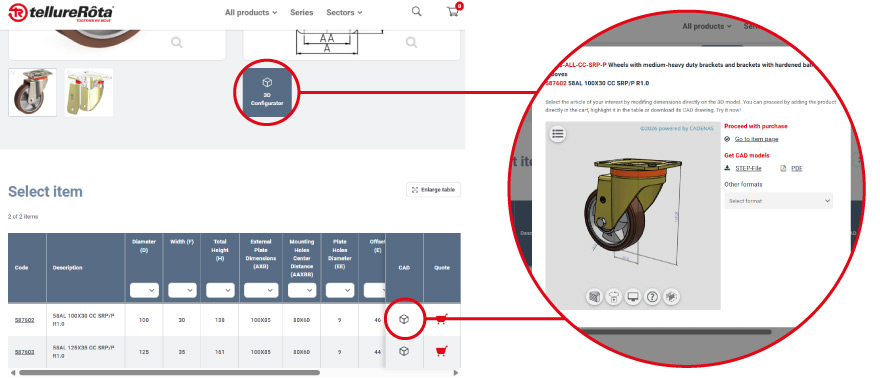Click the Go to item page icon

(x=727, y=139)
